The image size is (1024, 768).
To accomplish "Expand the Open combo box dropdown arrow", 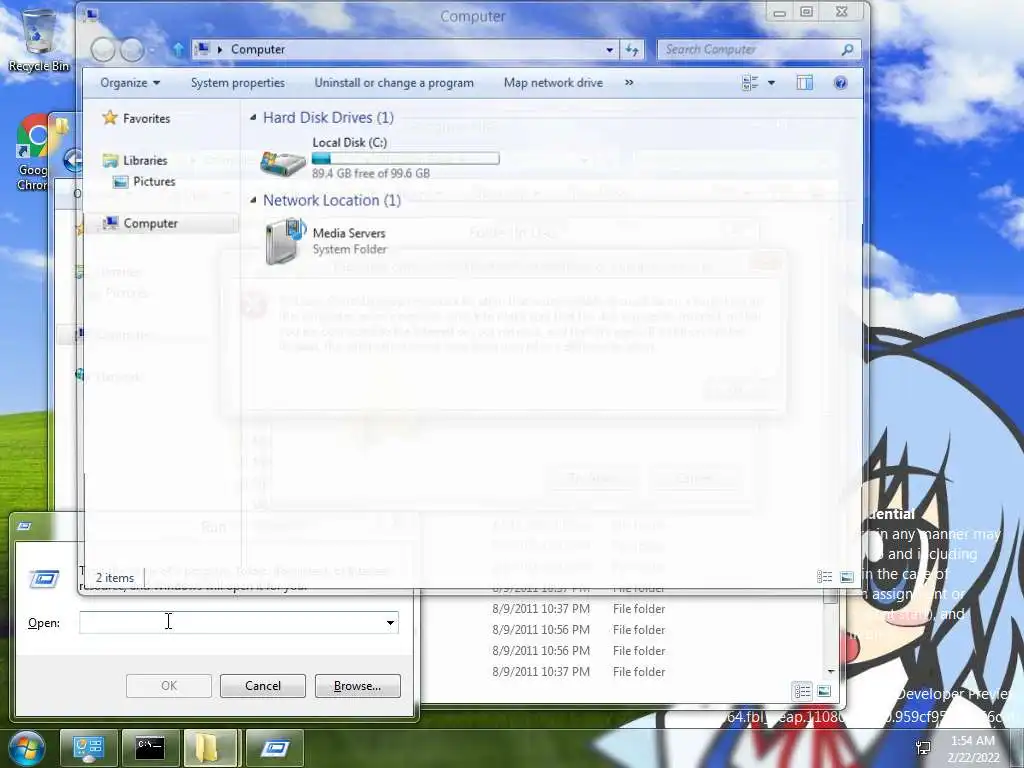I will coord(390,622).
